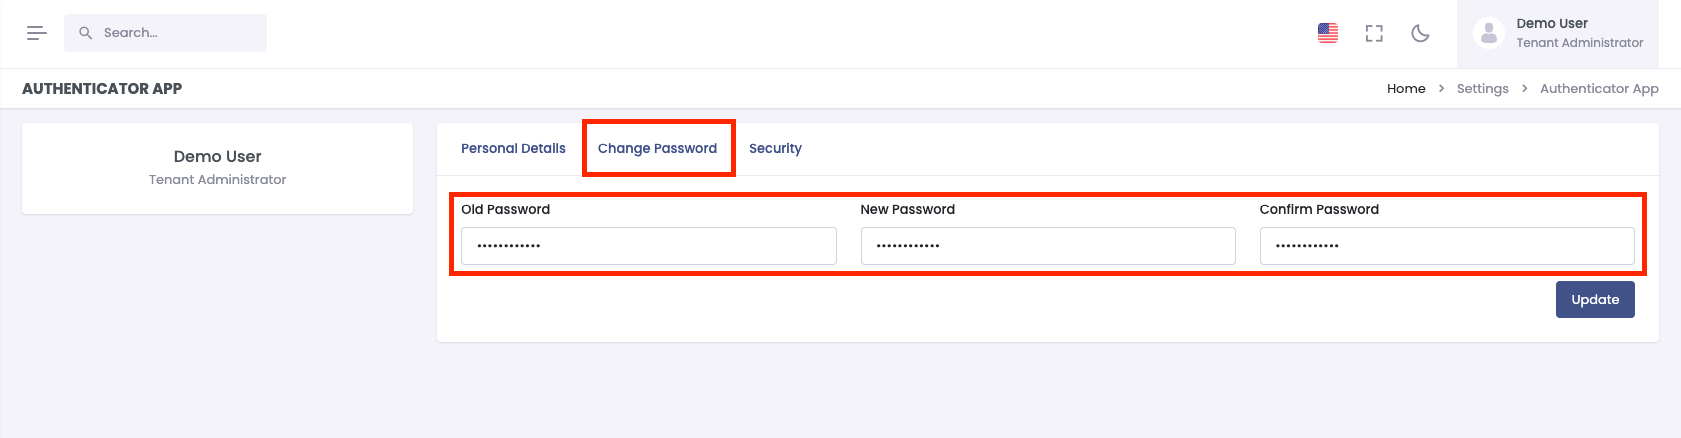This screenshot has height=438, width=1681.
Task: Focus the Confirm Password field
Action: point(1446,246)
